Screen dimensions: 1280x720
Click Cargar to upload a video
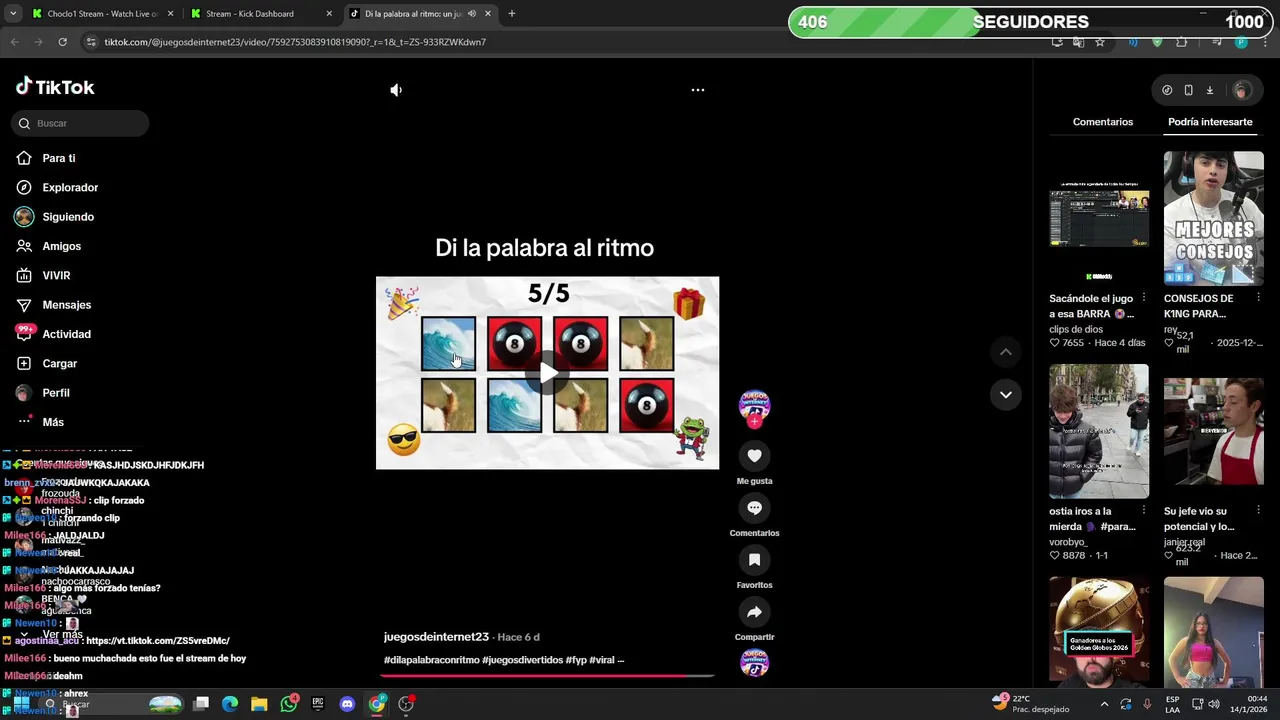(59, 363)
